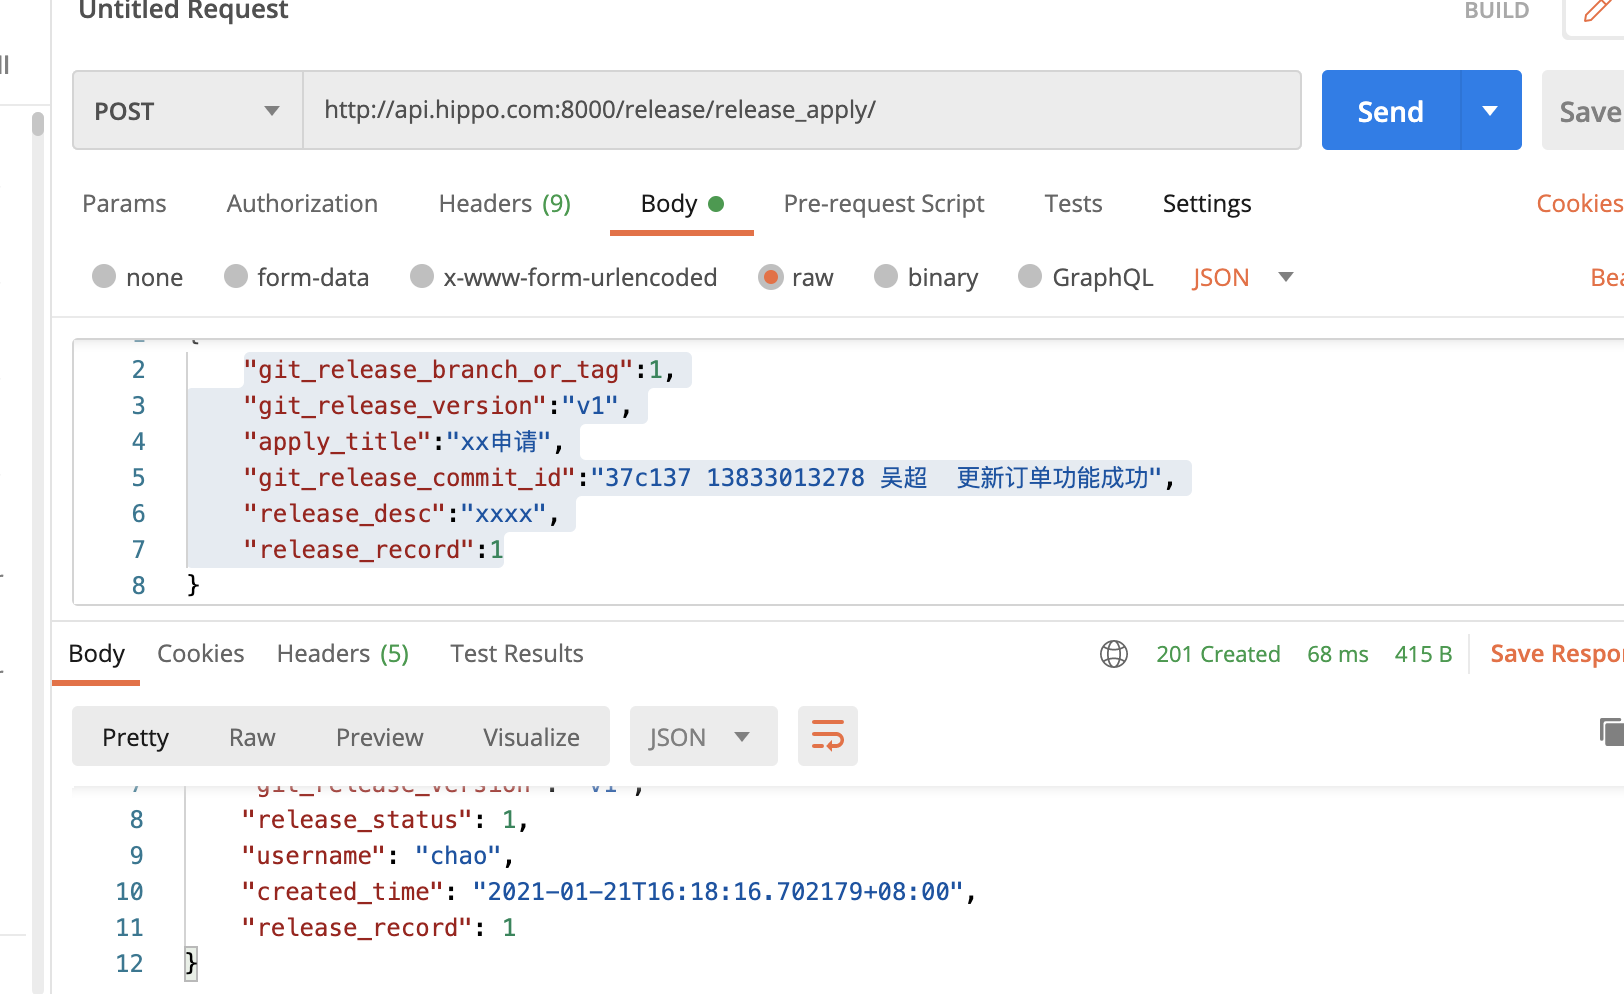
Task: Switch response view to Pretty
Action: [x=135, y=738]
